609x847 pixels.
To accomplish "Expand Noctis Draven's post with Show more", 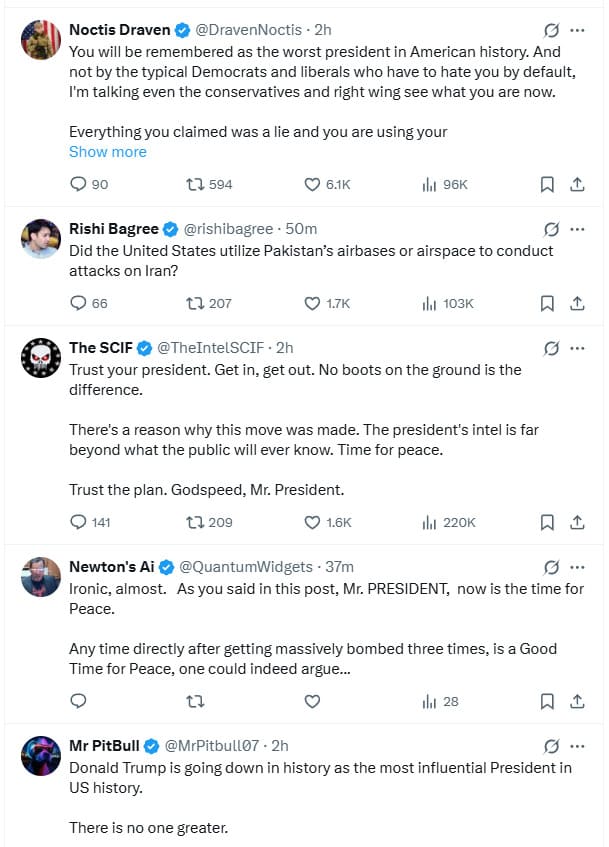I will 108,152.
